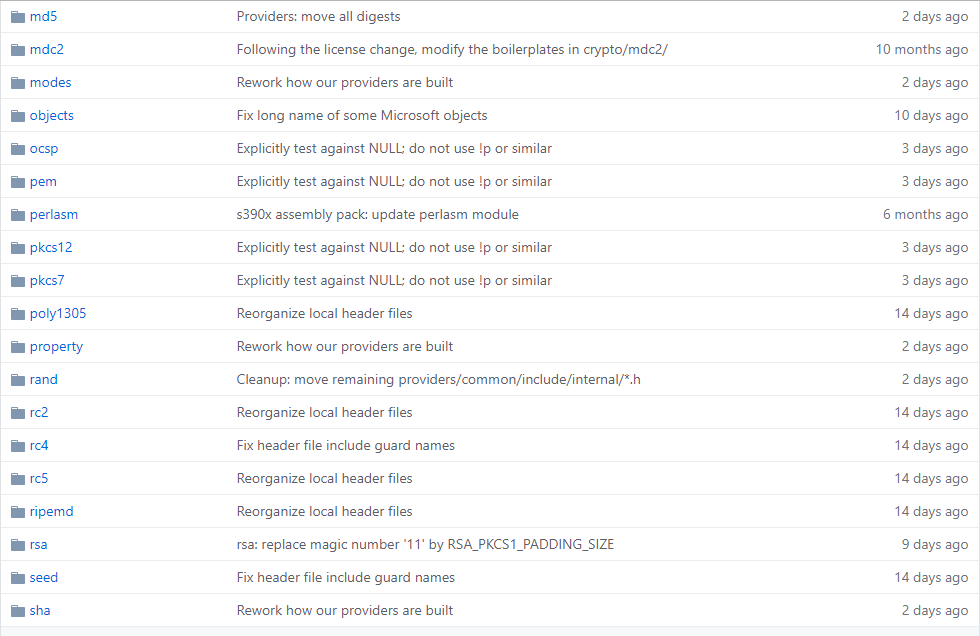Screen dimensions: 980x636
Task: Click the folder icon beside ripemd
Action: pyautogui.click(x=17, y=511)
